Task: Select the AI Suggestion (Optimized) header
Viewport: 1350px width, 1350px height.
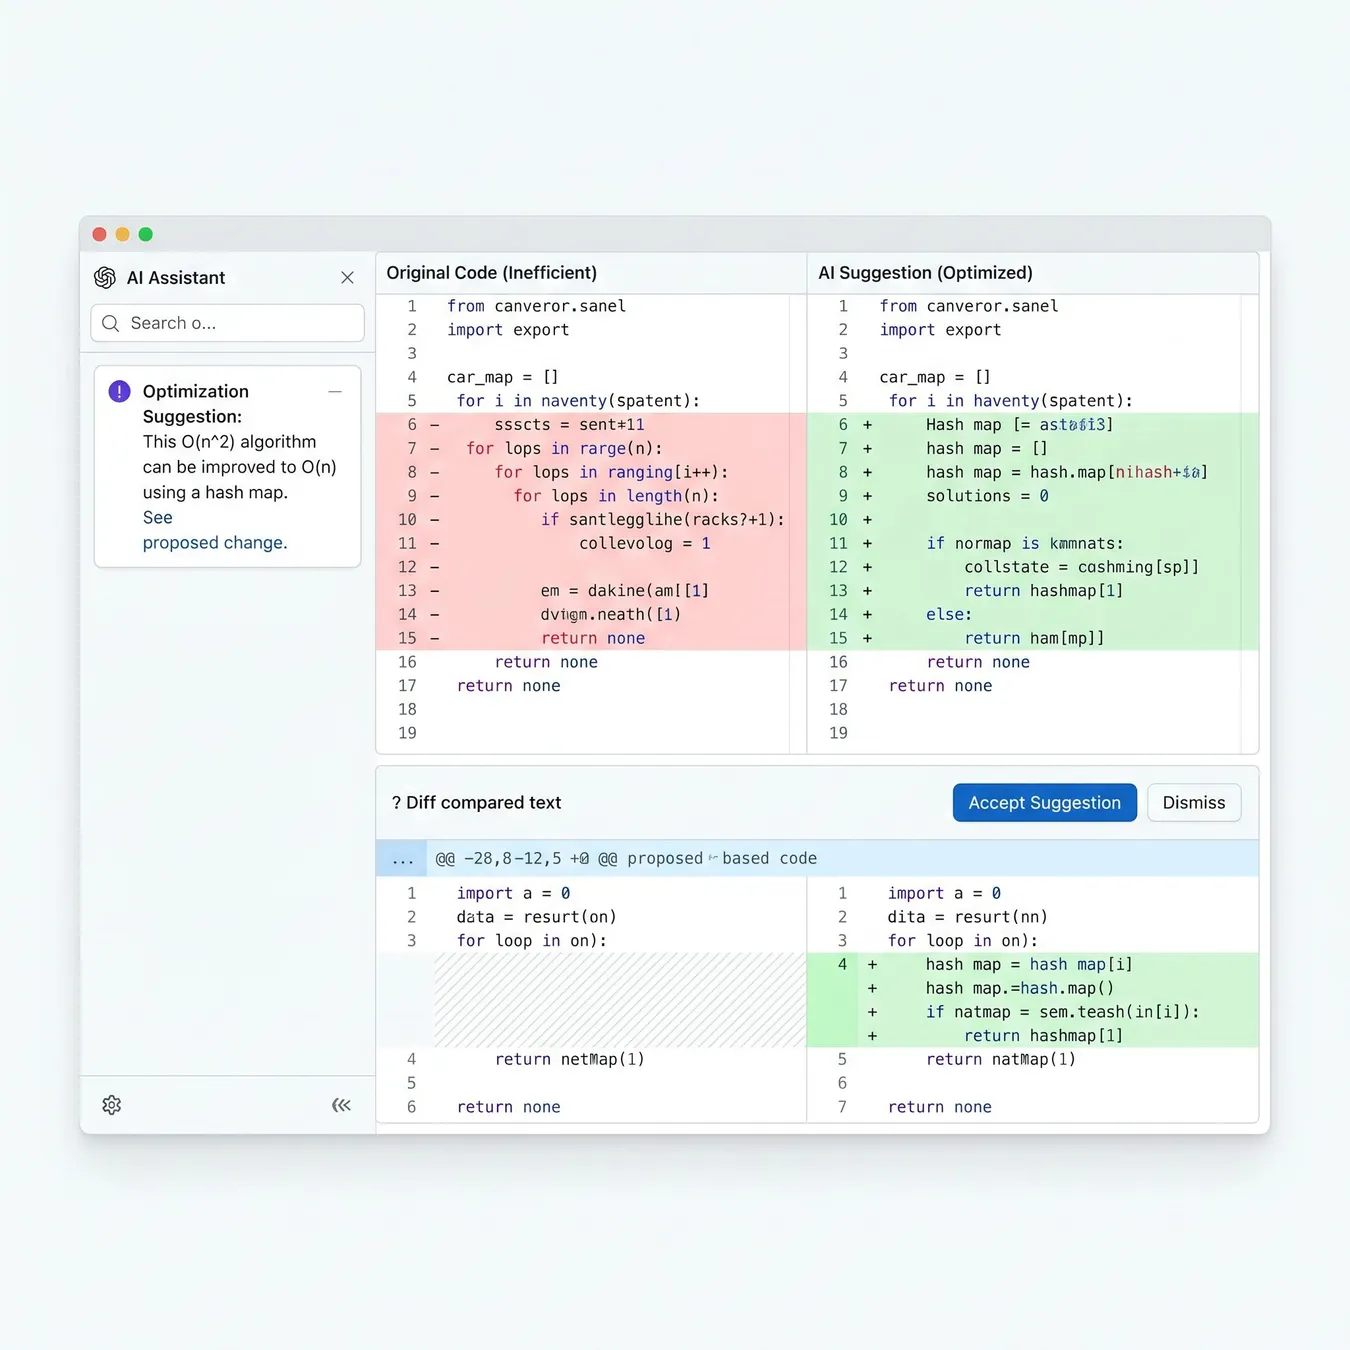Action: (925, 273)
